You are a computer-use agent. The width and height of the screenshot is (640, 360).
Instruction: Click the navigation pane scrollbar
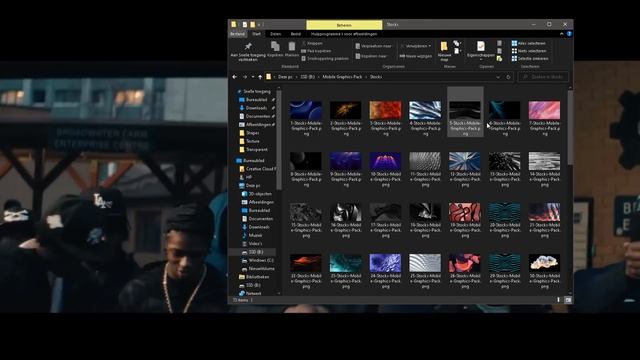[279, 140]
